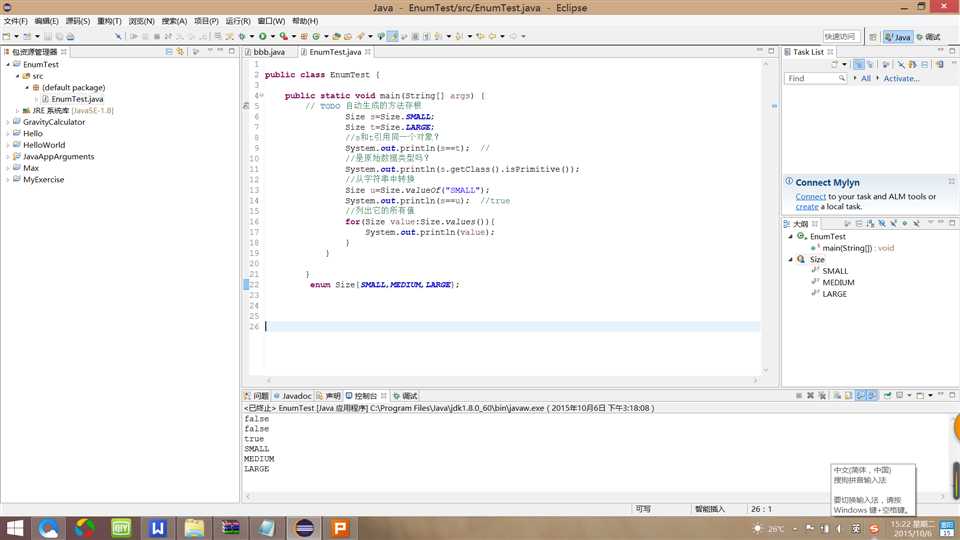Open Debug button dropdown arrow
Image resolution: width=960 pixels, height=540 pixels.
(x=252, y=37)
